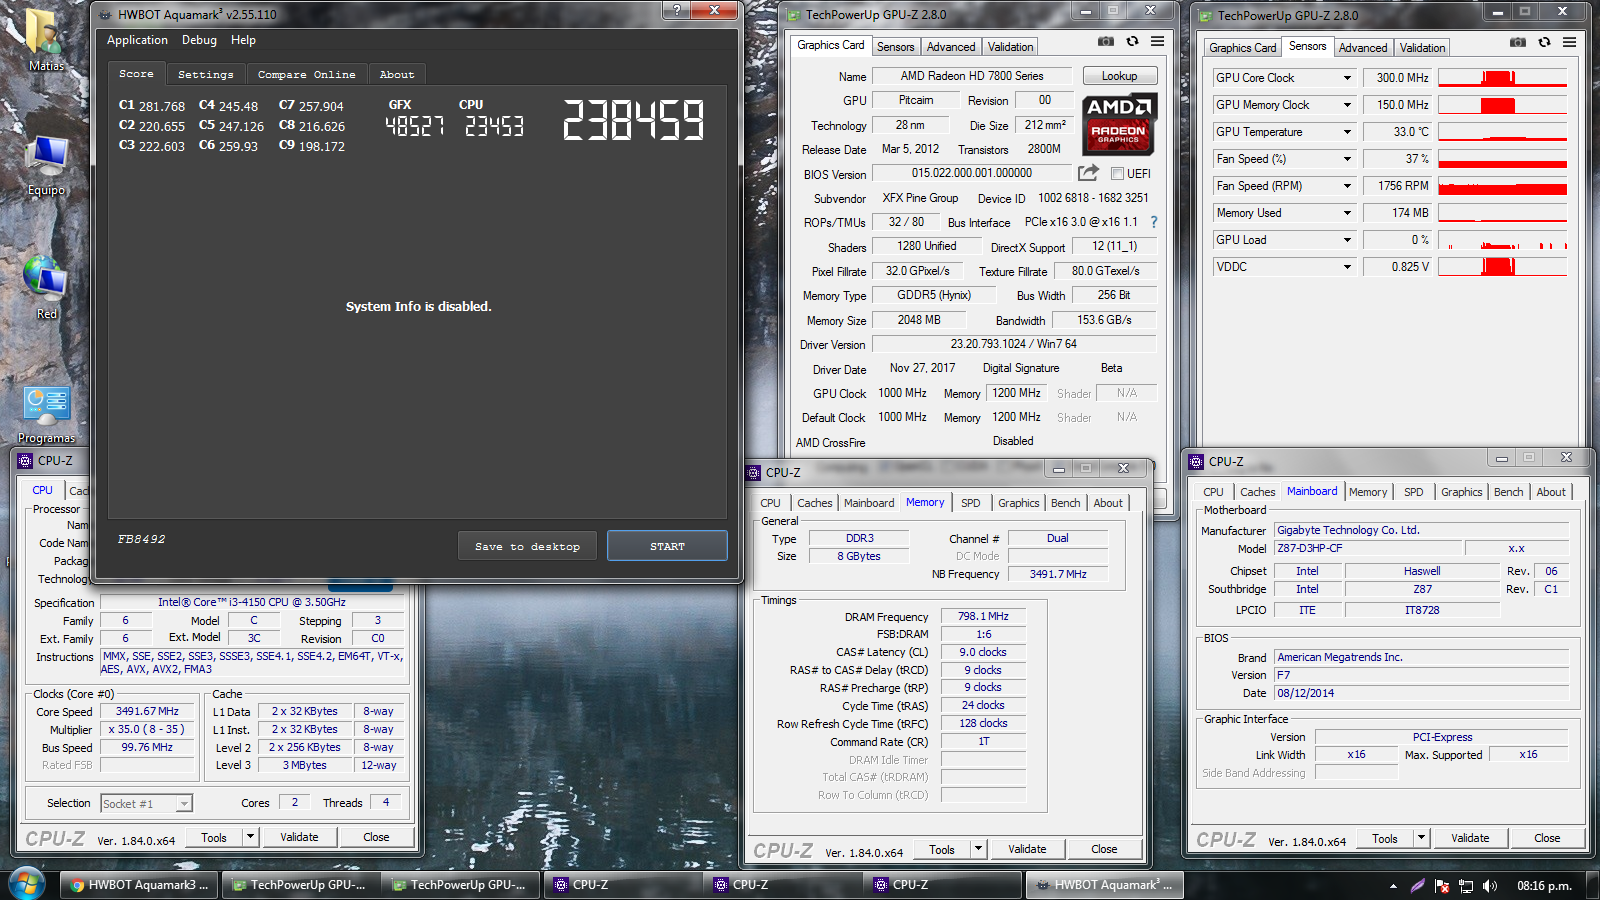Click DRAM Frequency value 798.1 MHz

coord(983,616)
